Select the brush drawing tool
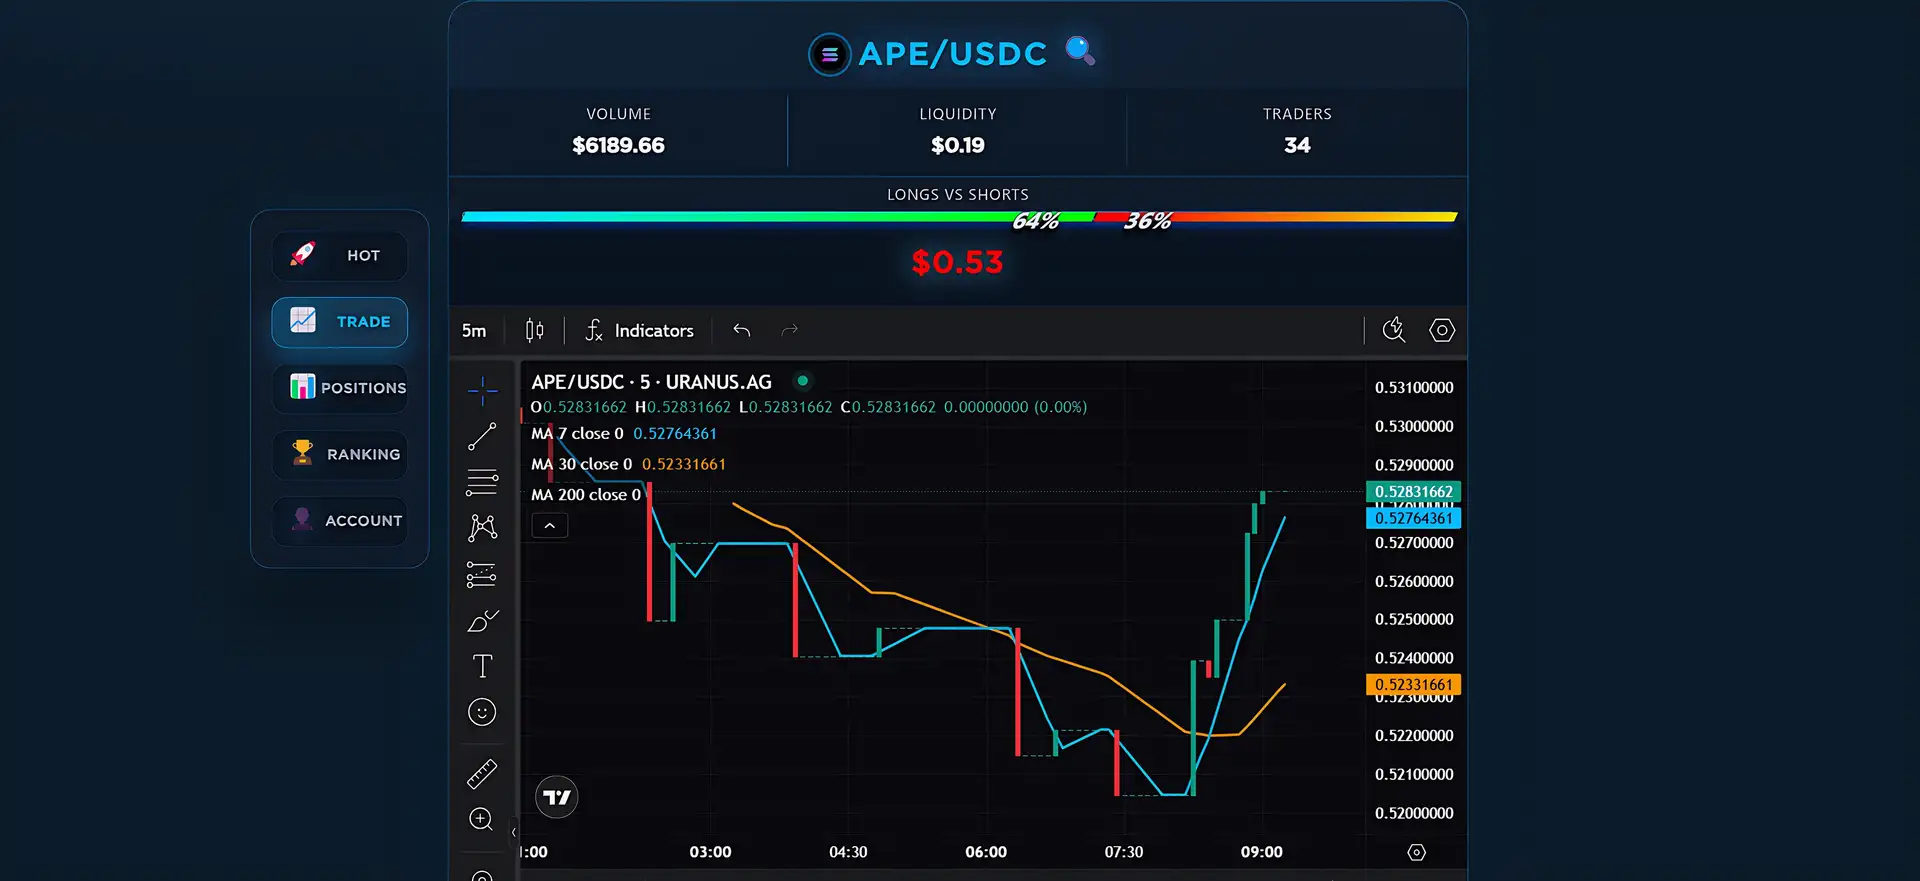1920x881 pixels. [482, 621]
